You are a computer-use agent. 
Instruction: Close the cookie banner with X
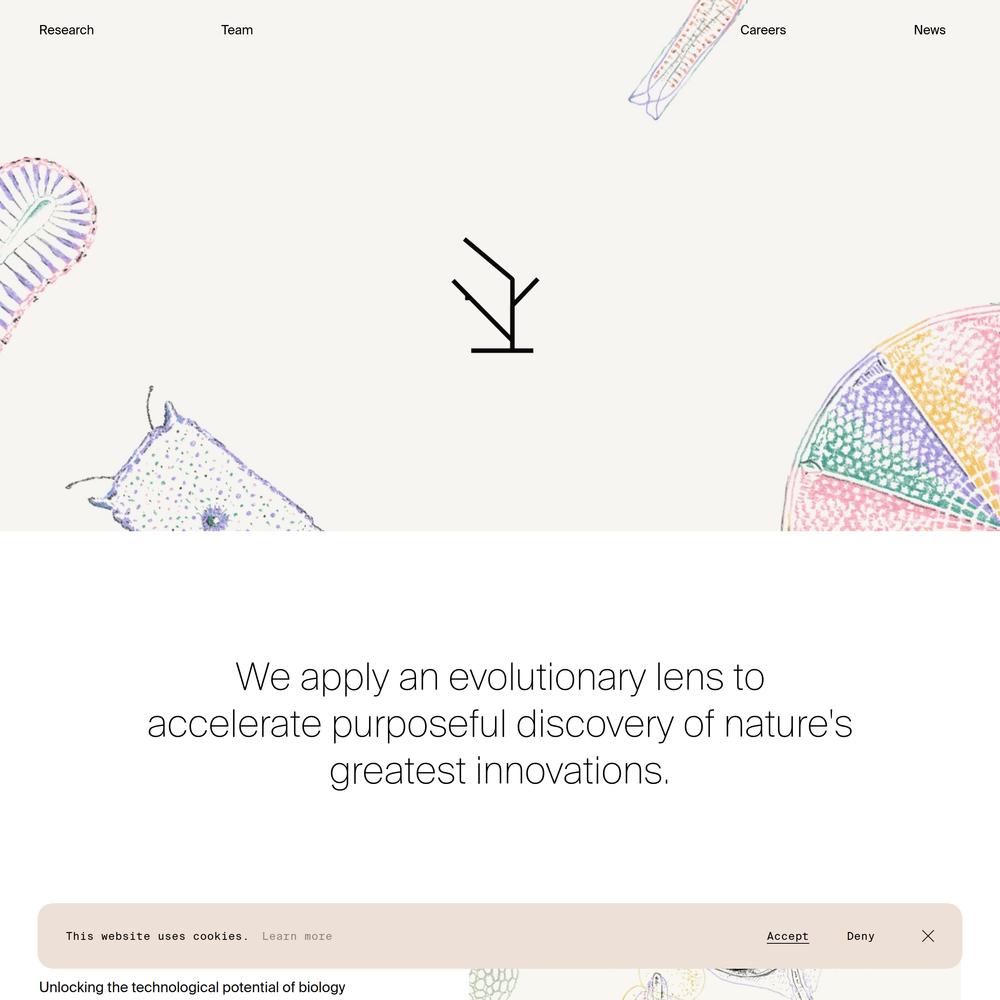point(928,936)
